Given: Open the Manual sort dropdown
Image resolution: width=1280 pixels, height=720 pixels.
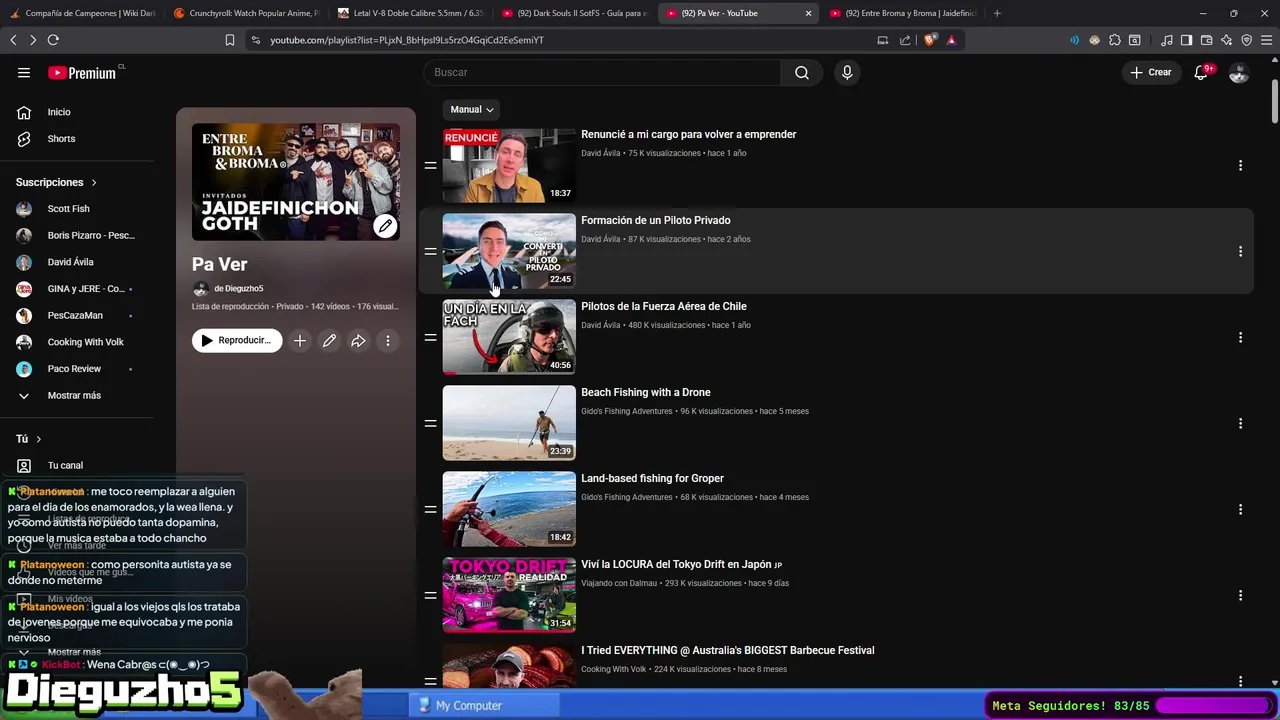Looking at the screenshot, I should click(x=472, y=109).
